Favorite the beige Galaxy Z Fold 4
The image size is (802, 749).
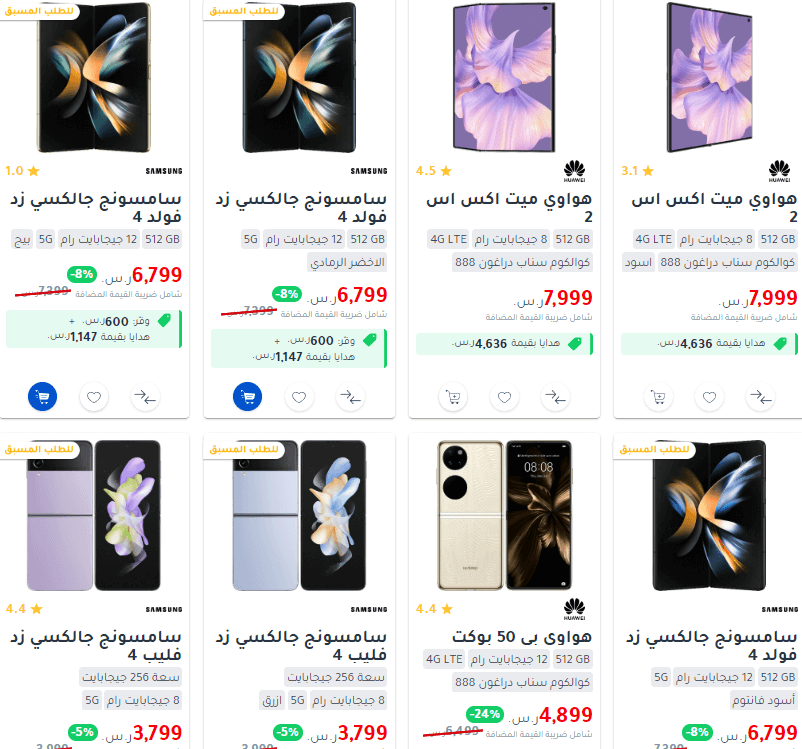pyautogui.click(x=94, y=396)
